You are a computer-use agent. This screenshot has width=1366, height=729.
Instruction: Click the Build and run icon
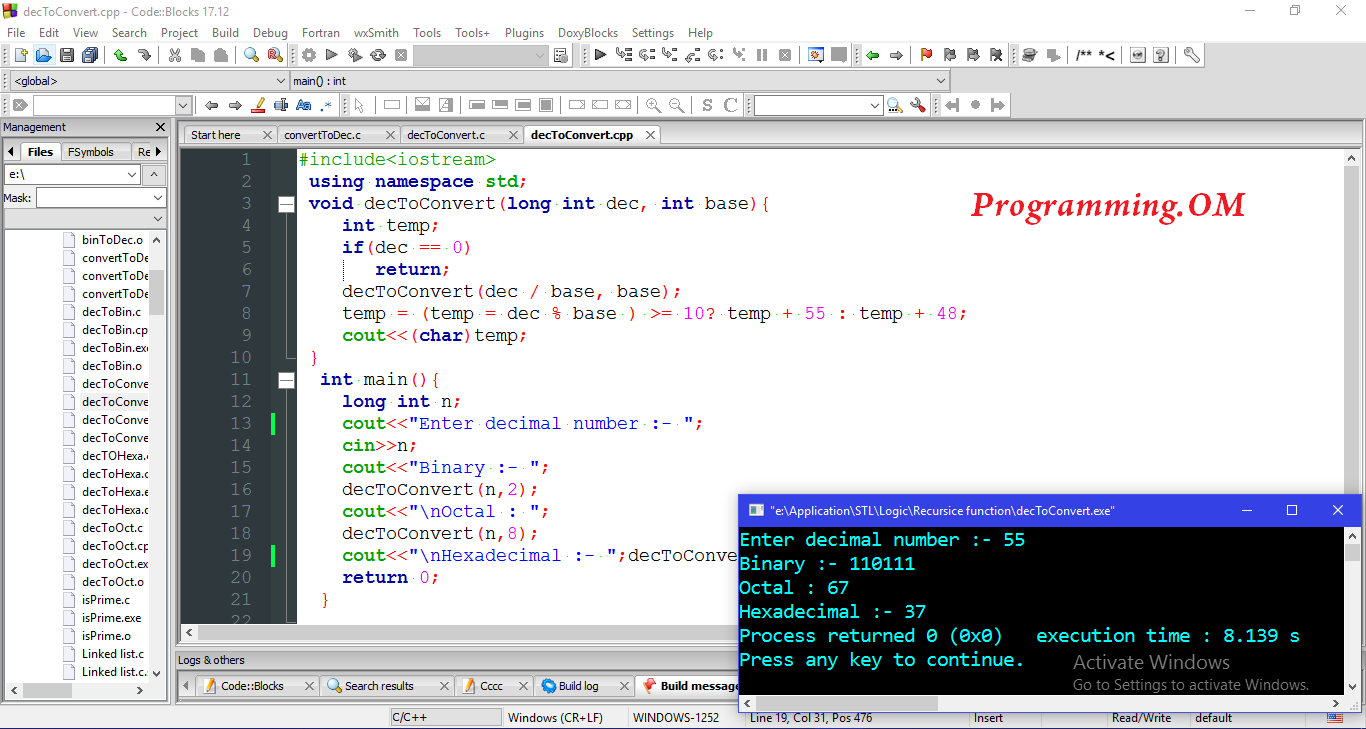coord(355,55)
